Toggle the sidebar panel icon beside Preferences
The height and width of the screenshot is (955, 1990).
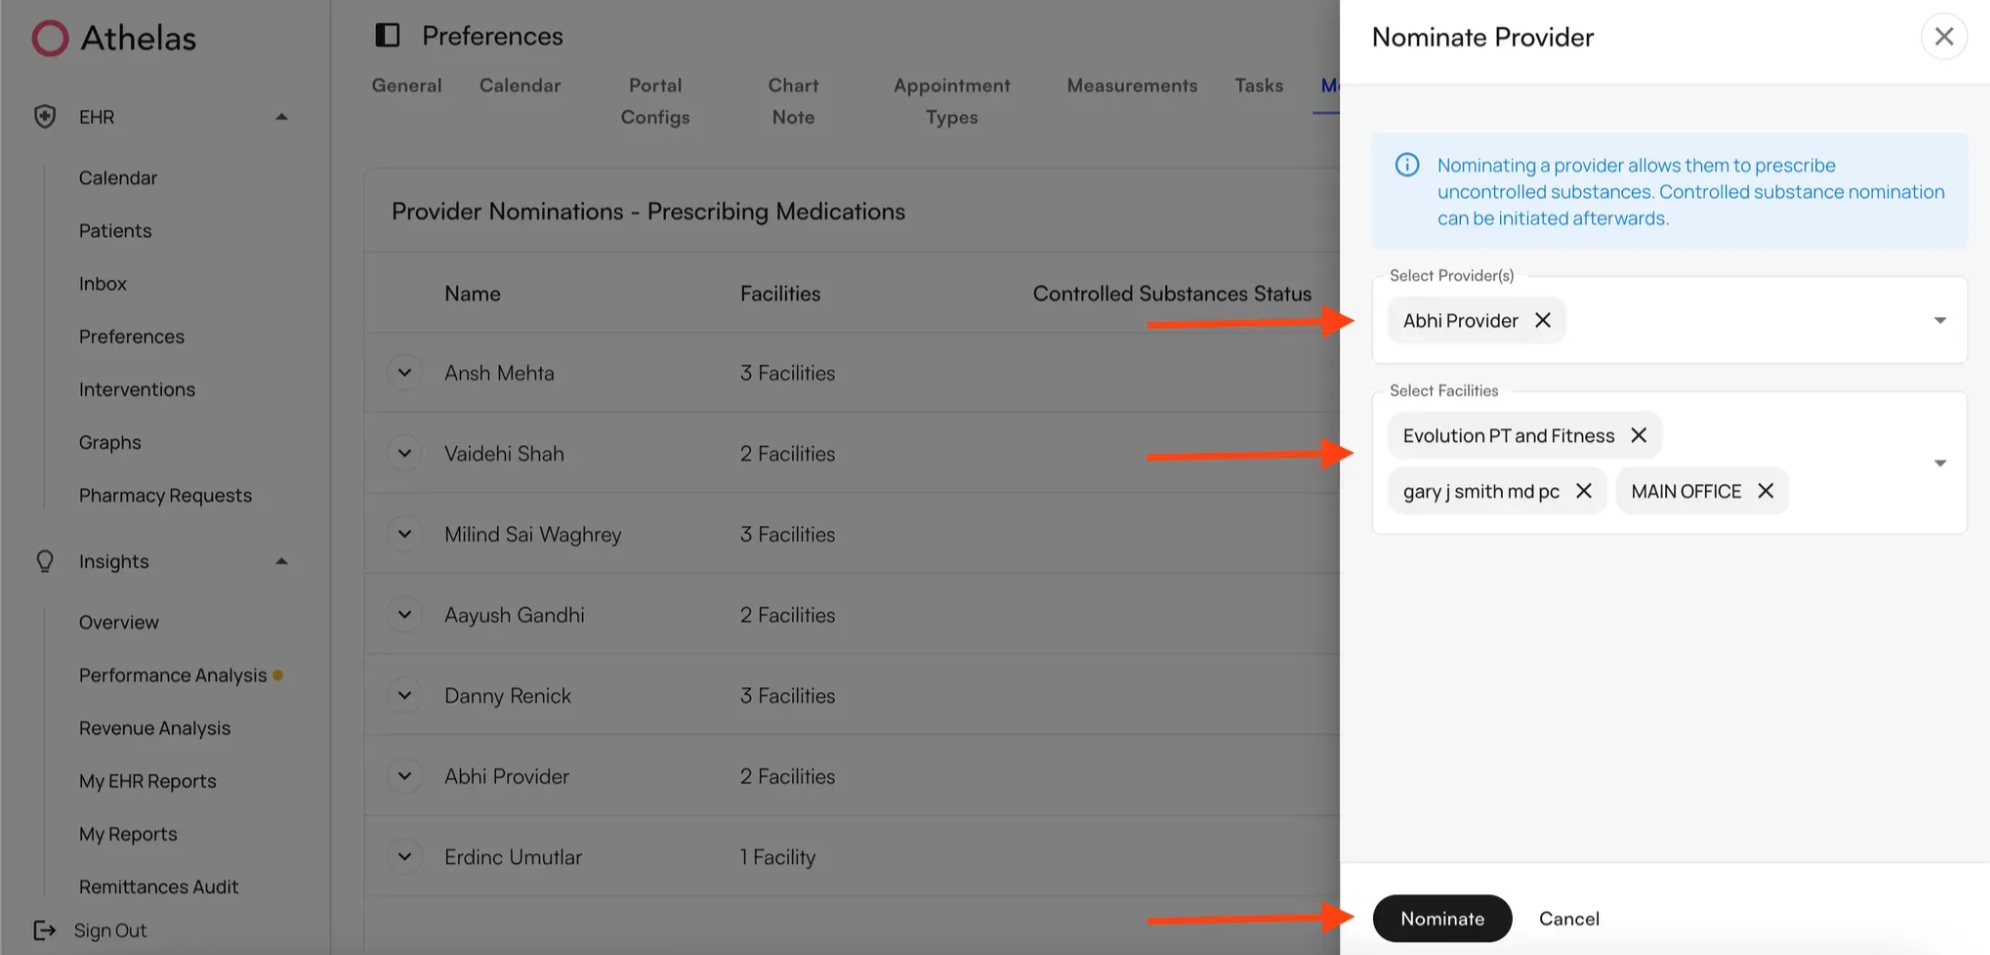click(x=387, y=36)
